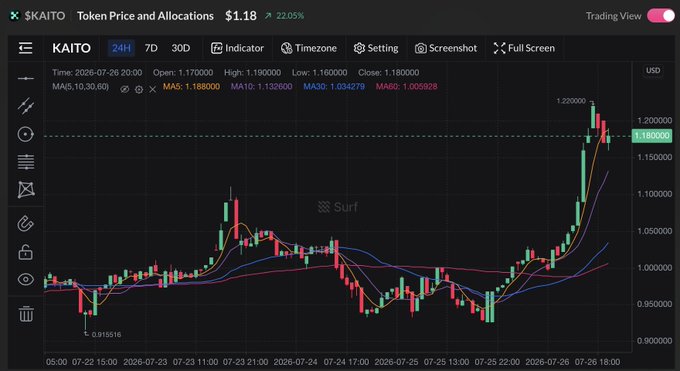Viewport: 680px width, 371px height.
Task: Click the 2026-07-24 time axis label
Action: point(295,362)
